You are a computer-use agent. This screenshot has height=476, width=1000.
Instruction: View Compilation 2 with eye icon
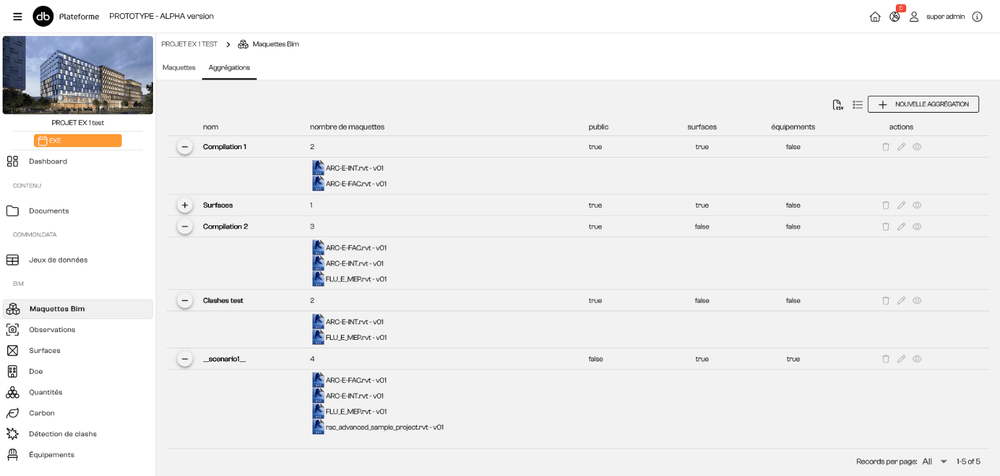pos(917,227)
